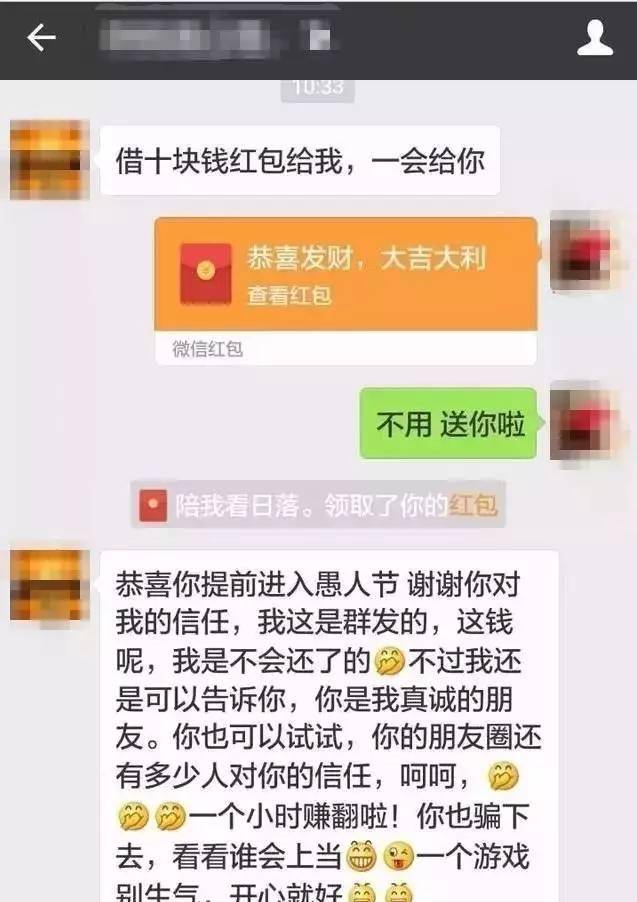Screen dimensions: 637x902
Task: Tap the grinning emoji after 上当
Action: pos(361,855)
